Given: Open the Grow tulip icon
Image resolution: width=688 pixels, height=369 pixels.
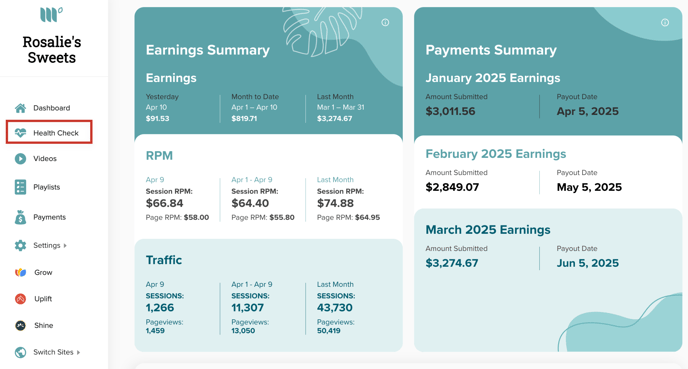Looking at the screenshot, I should pos(21,272).
